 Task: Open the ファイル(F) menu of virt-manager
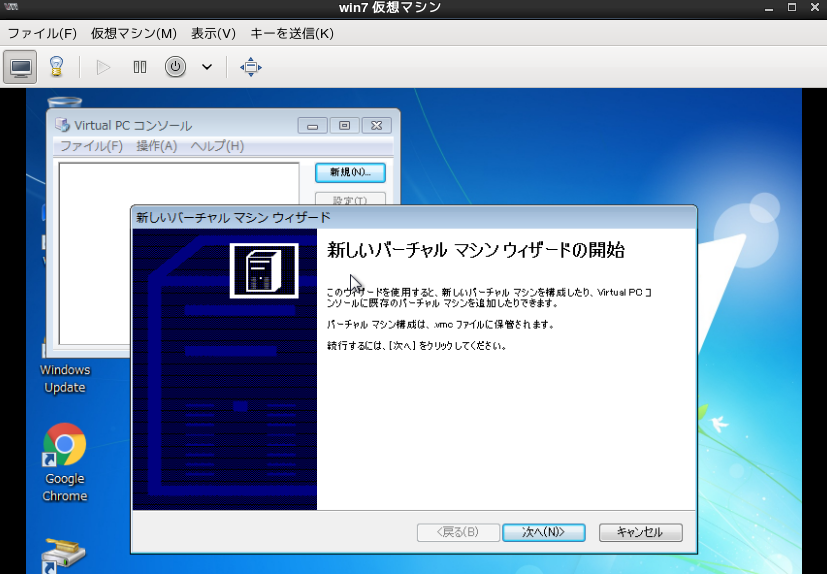point(42,34)
